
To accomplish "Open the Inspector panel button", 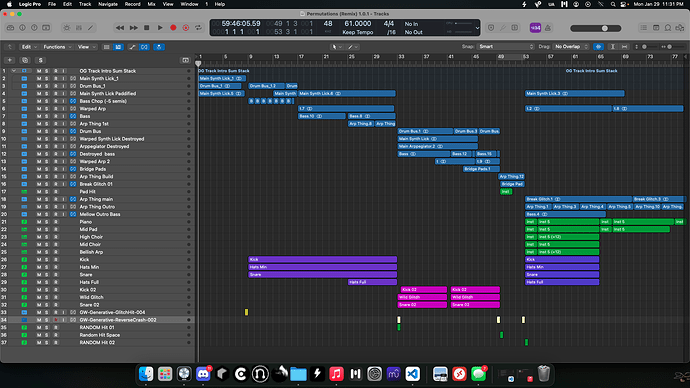I will [22, 28].
